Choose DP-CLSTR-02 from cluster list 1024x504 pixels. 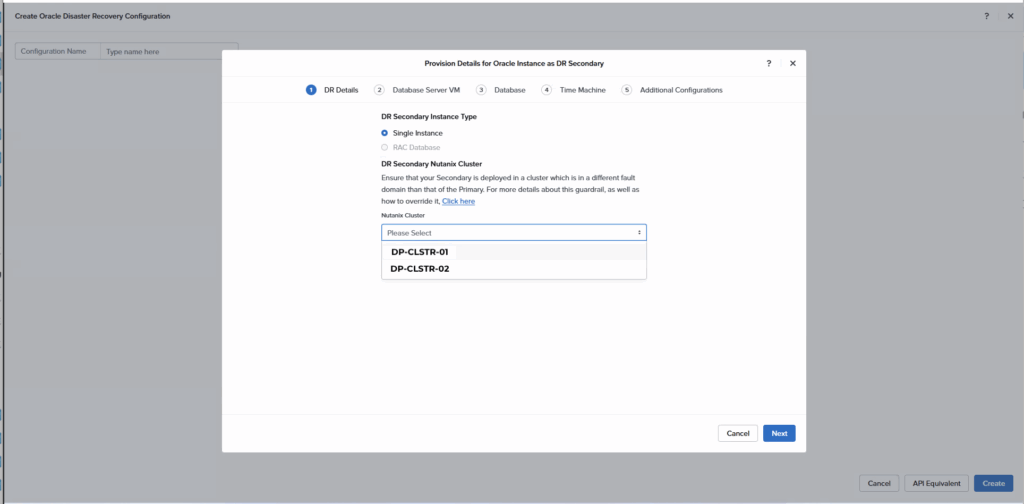click(x=514, y=269)
